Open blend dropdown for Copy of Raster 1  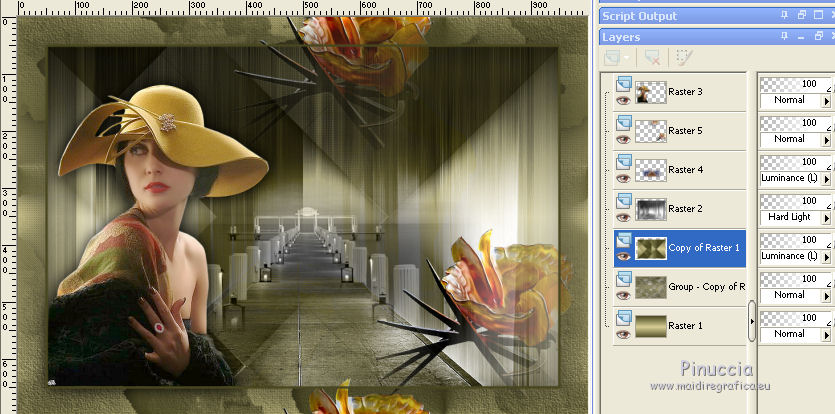tap(826, 256)
